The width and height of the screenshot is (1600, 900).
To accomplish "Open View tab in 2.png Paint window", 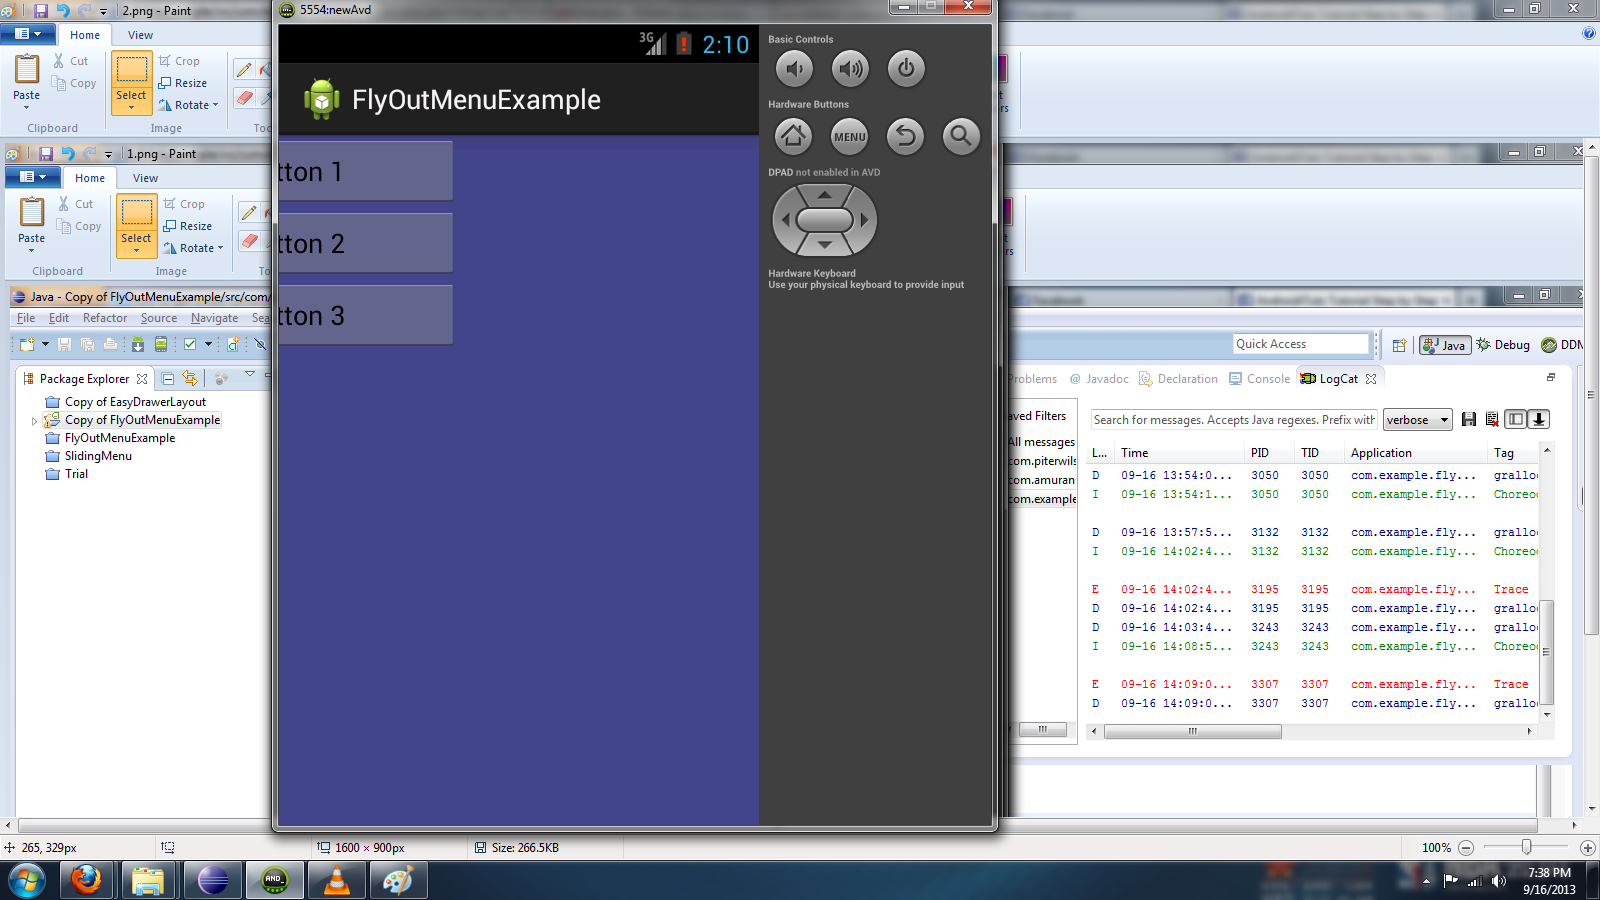I will [140, 35].
